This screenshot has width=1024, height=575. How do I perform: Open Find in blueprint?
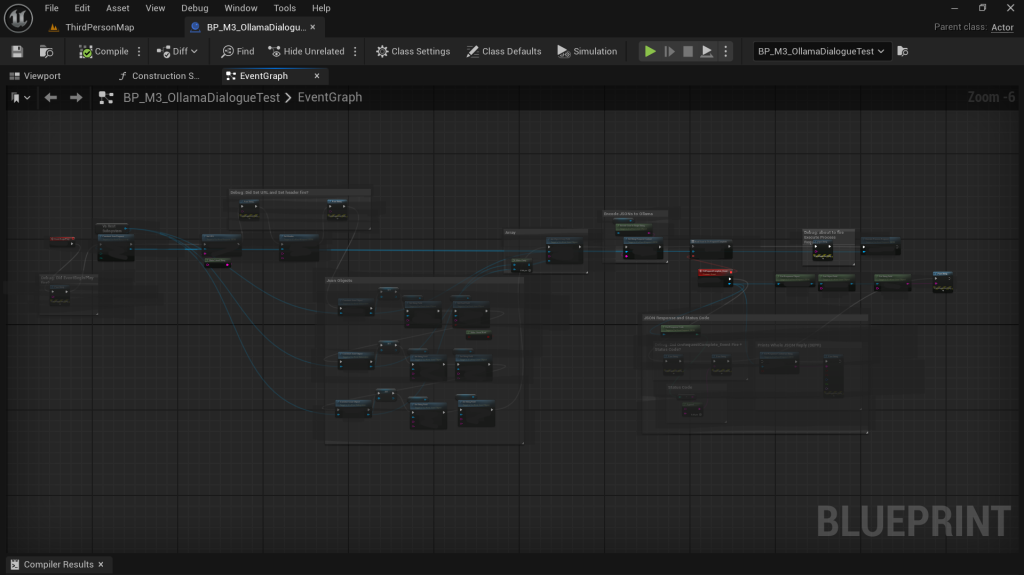point(238,51)
